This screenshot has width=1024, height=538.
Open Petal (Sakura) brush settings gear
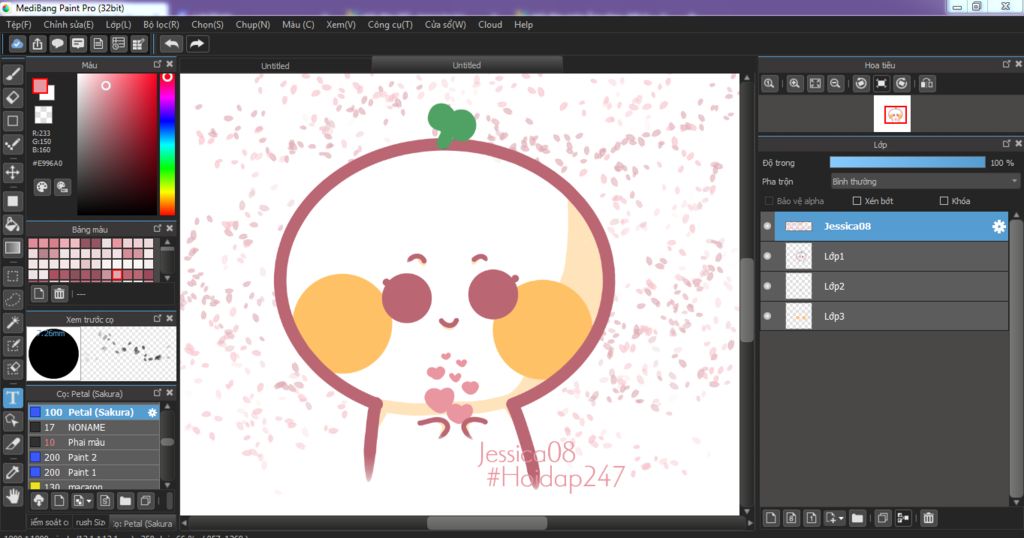click(152, 413)
